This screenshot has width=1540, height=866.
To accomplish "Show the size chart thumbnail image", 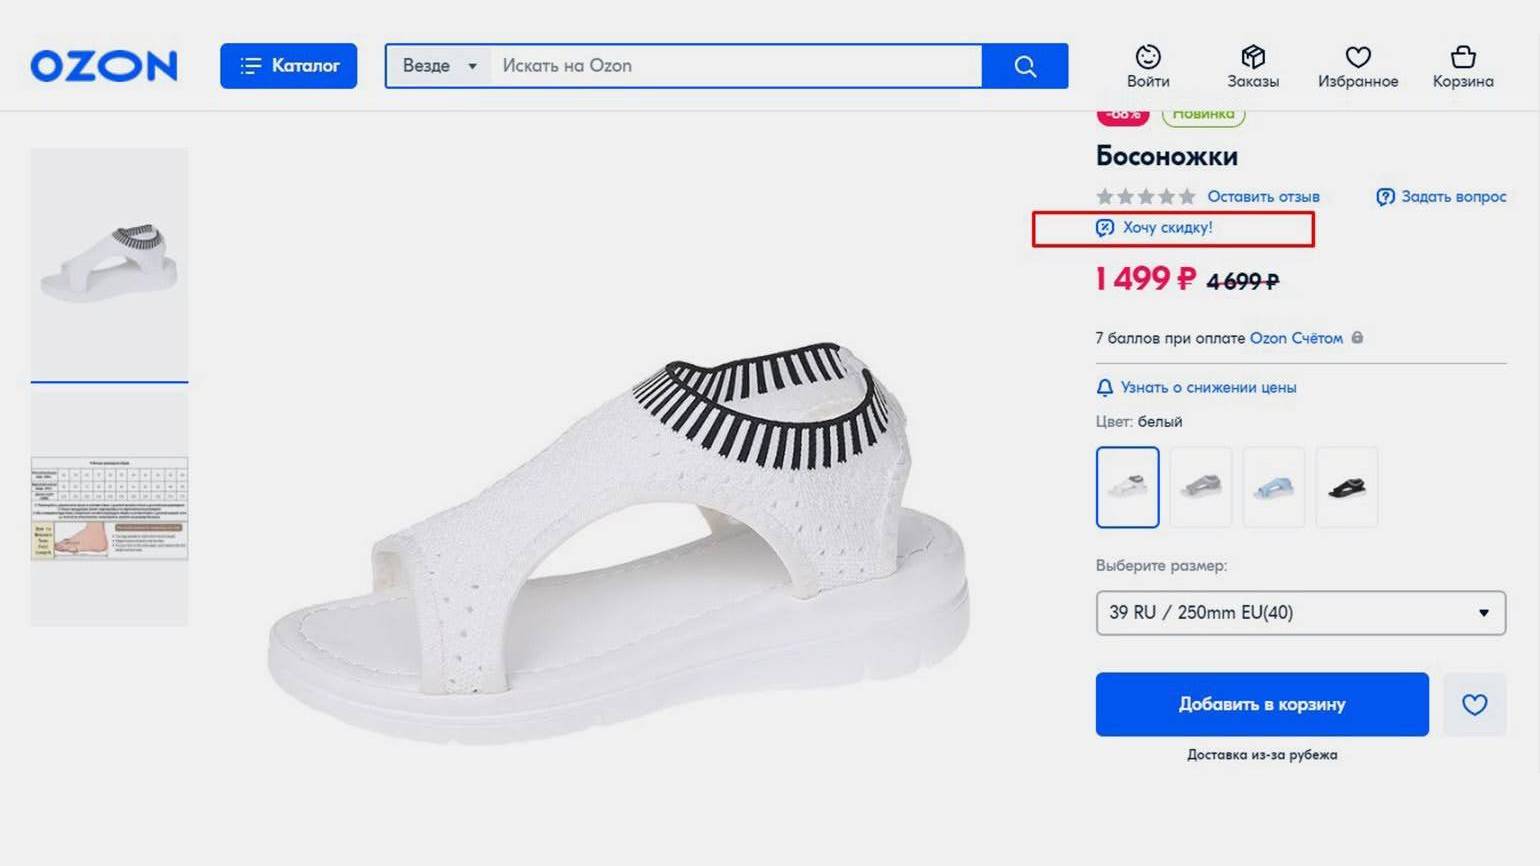I will 109,508.
